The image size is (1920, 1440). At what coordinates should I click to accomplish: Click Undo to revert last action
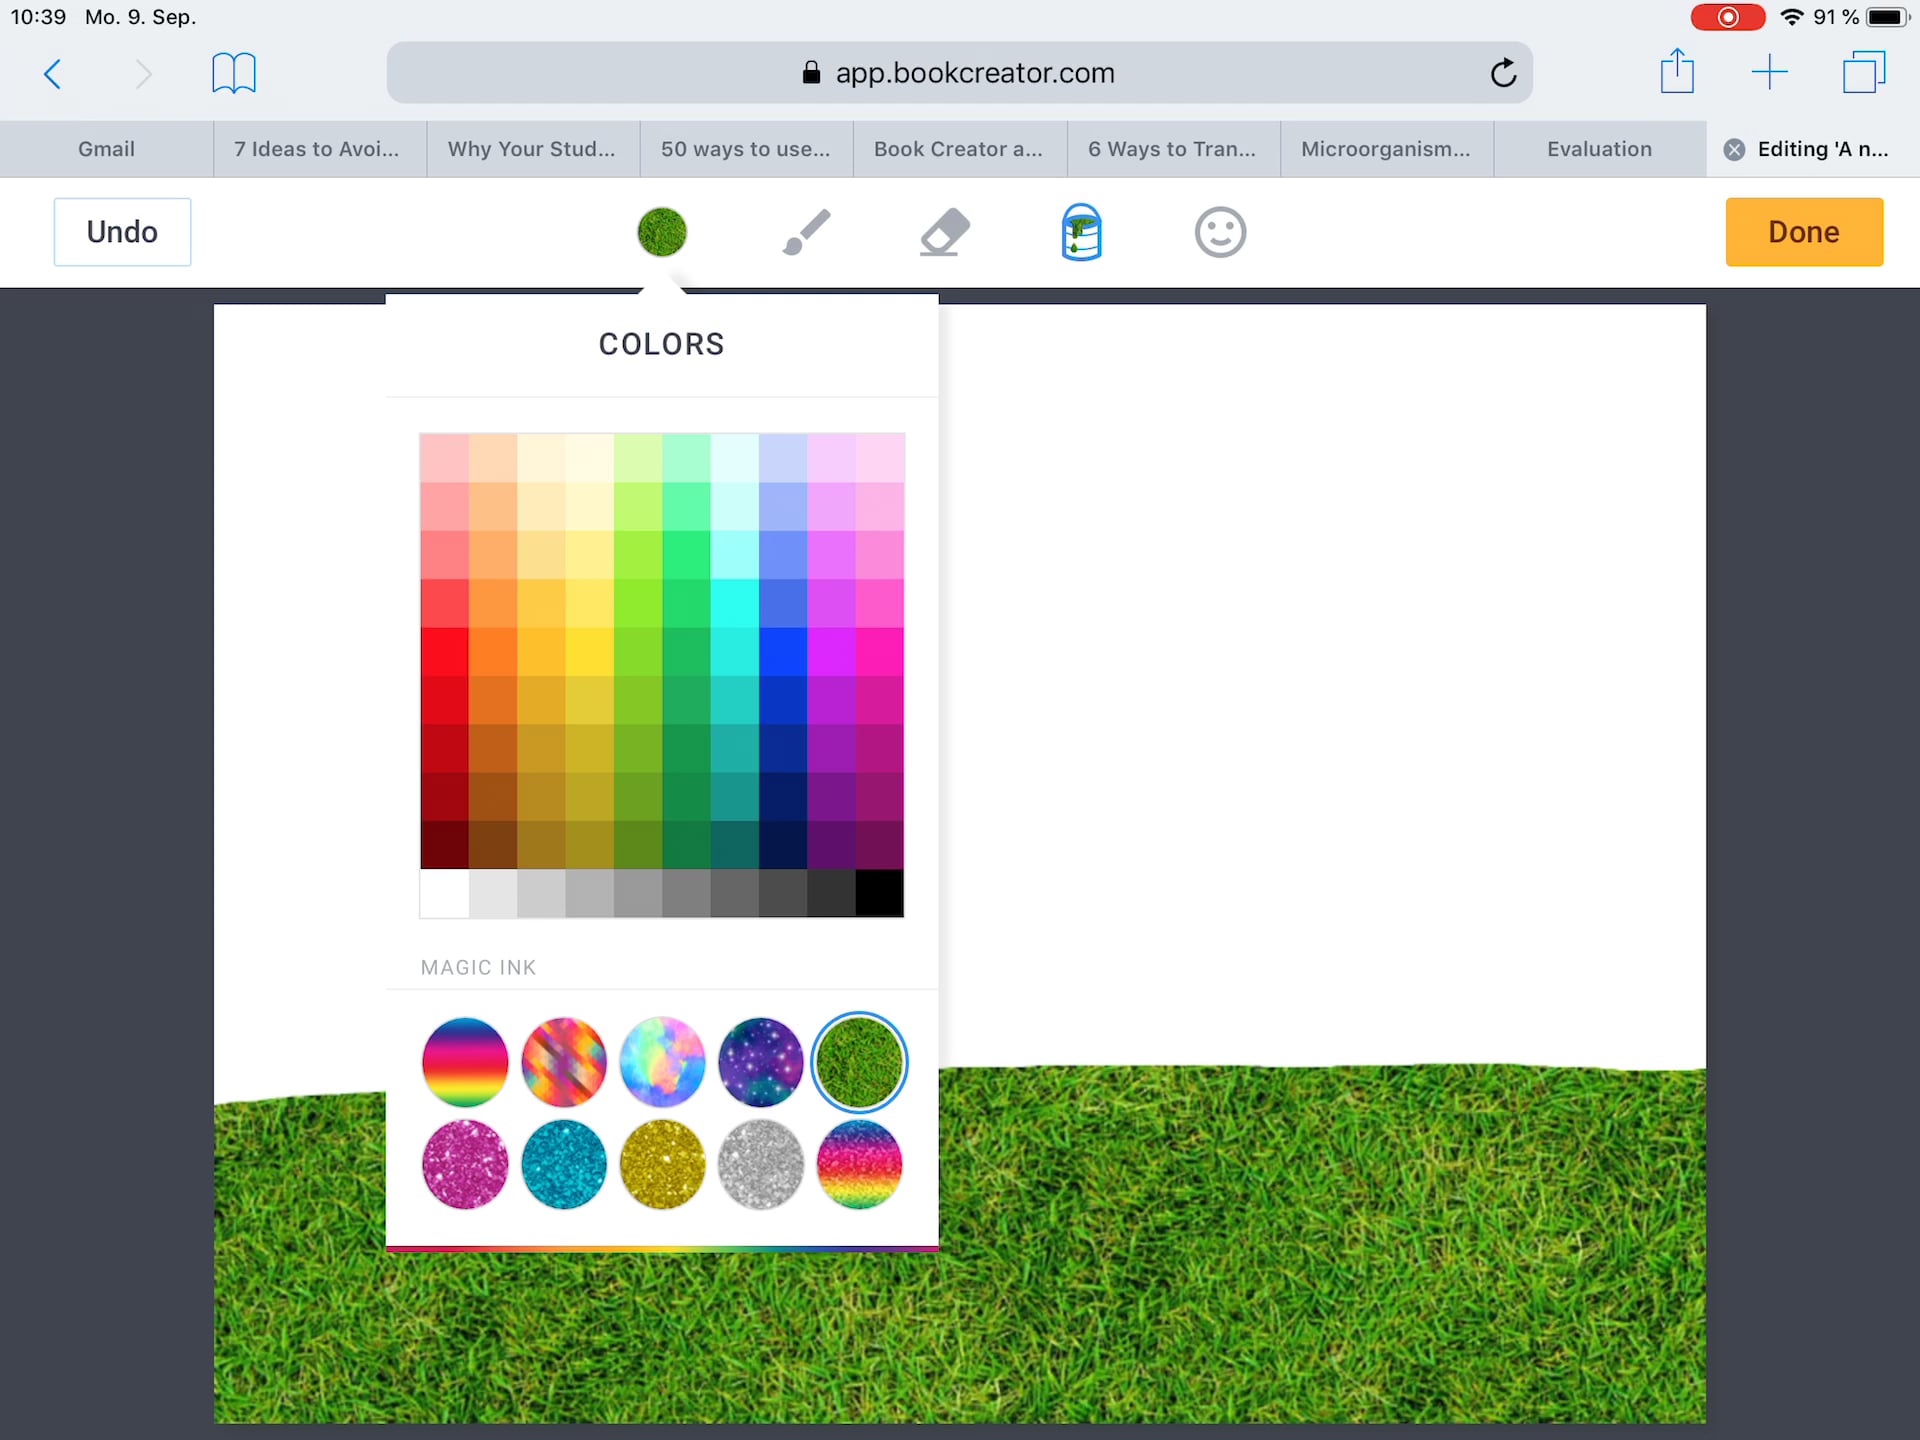pyautogui.click(x=122, y=231)
